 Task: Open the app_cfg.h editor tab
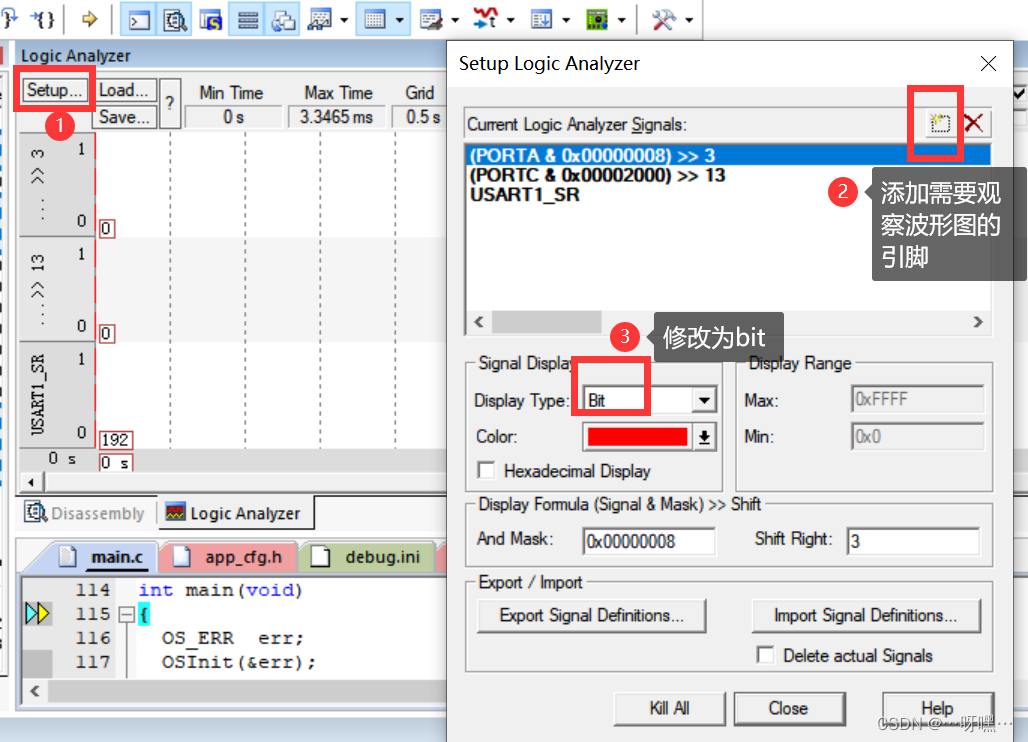pyautogui.click(x=228, y=556)
